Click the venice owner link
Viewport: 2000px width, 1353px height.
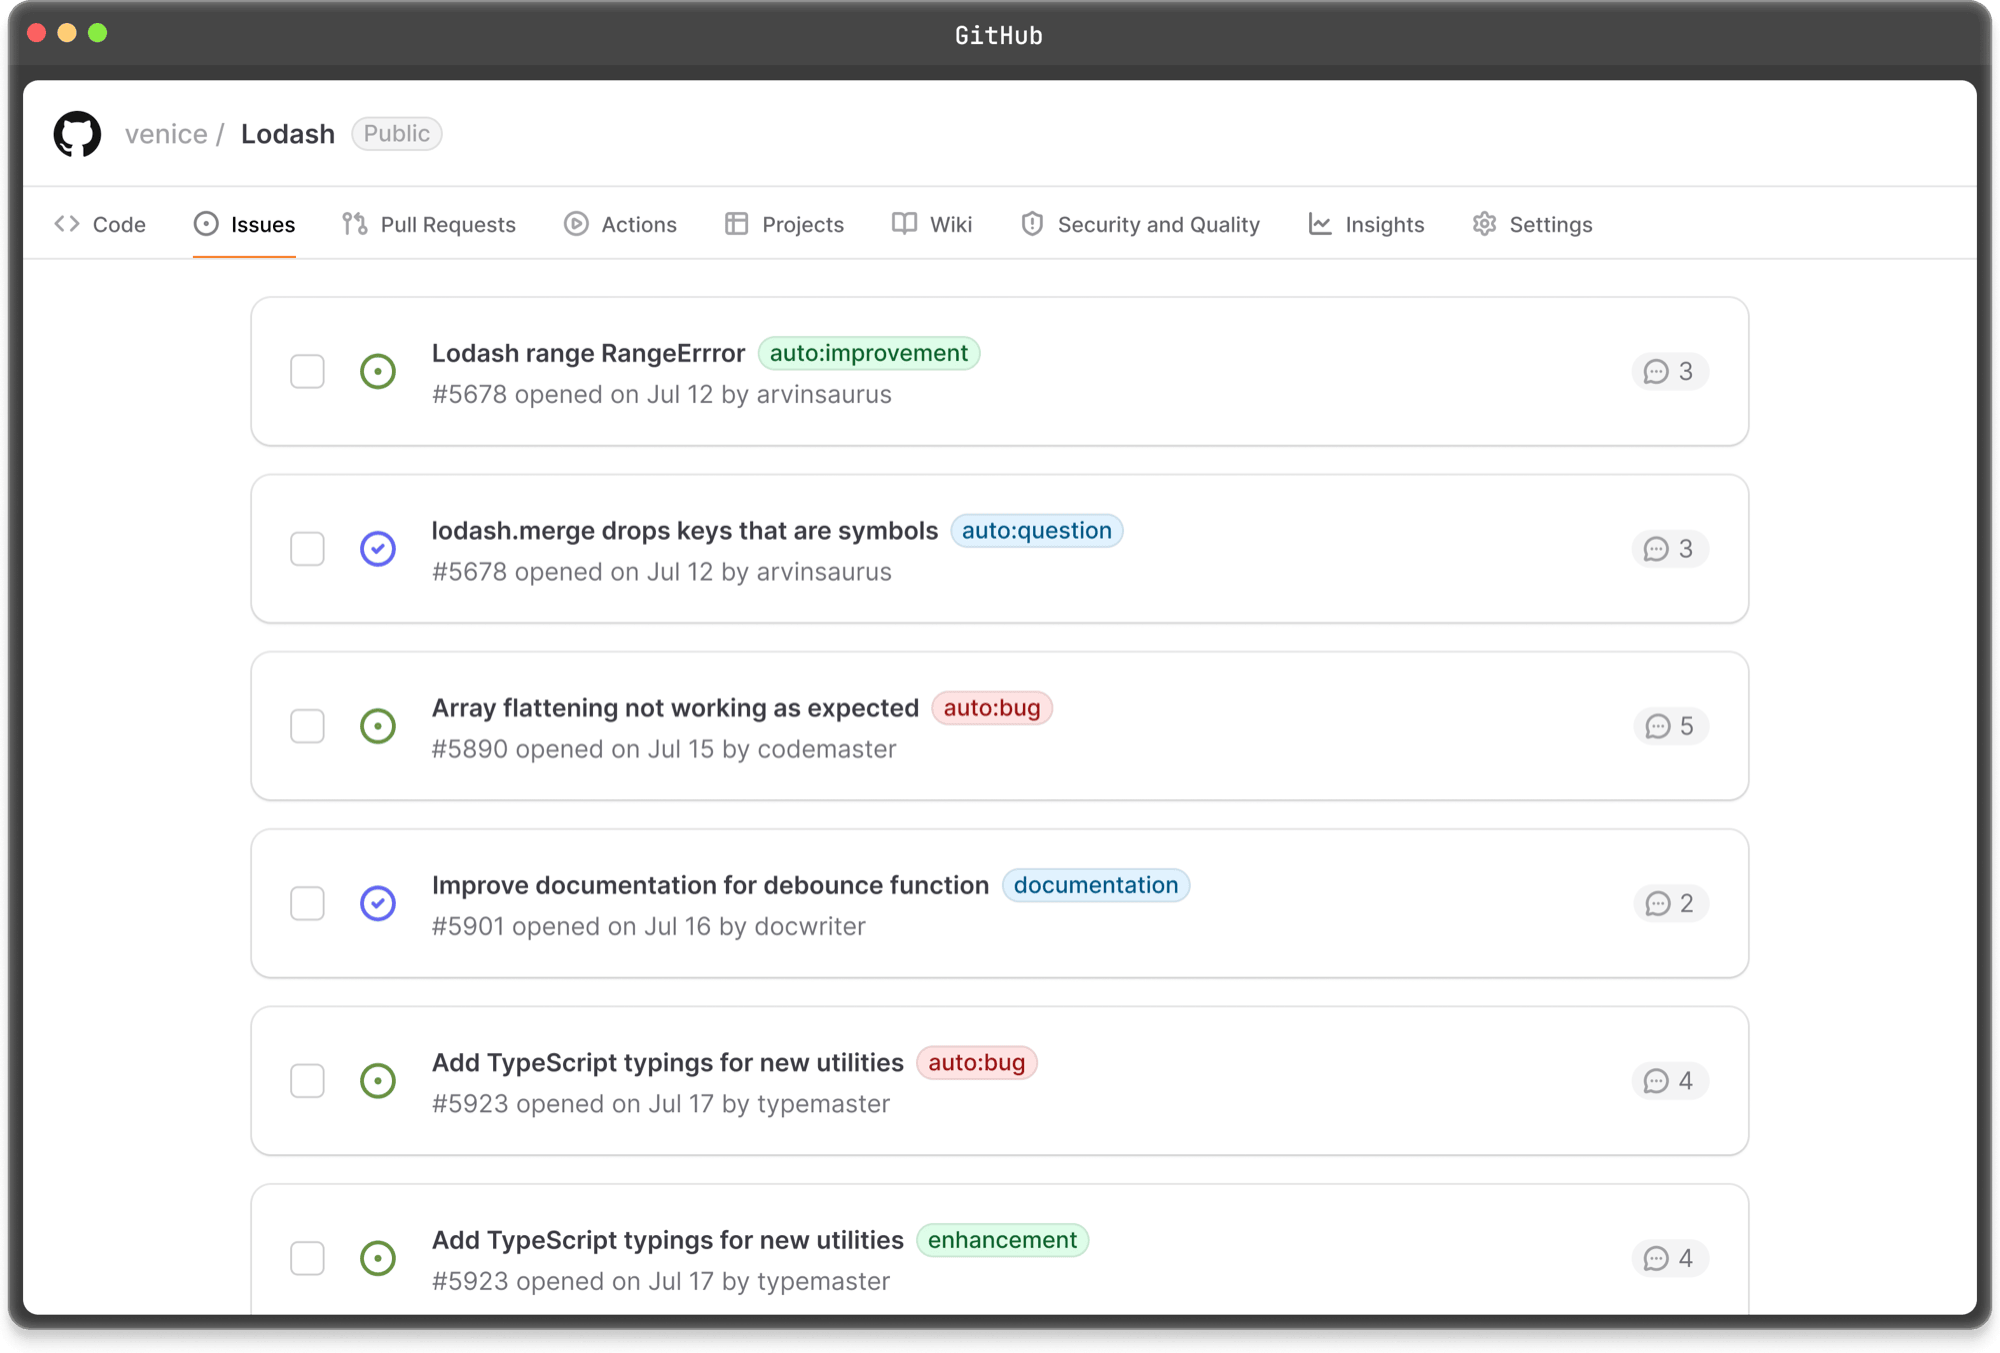point(166,134)
